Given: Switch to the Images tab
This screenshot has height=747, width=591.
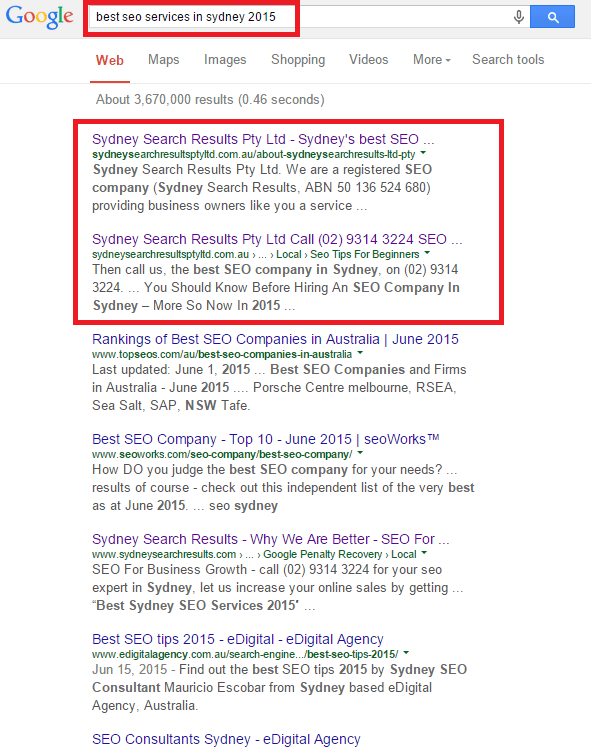Looking at the screenshot, I should tap(225, 60).
